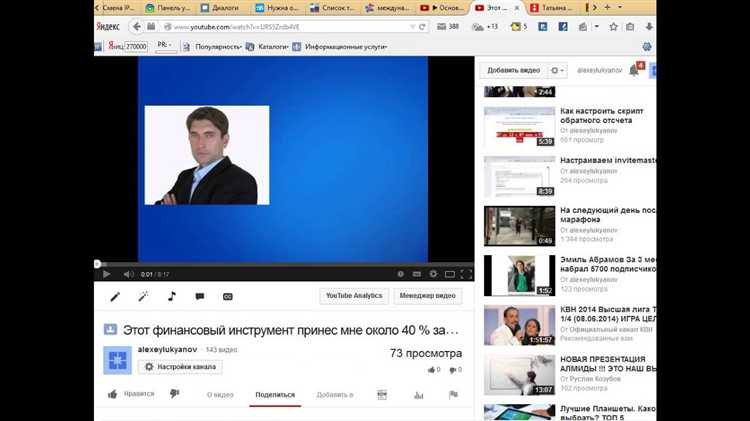Screen dimensions: 750x421
Task: Switch to the О видео tab
Action: tap(220, 395)
